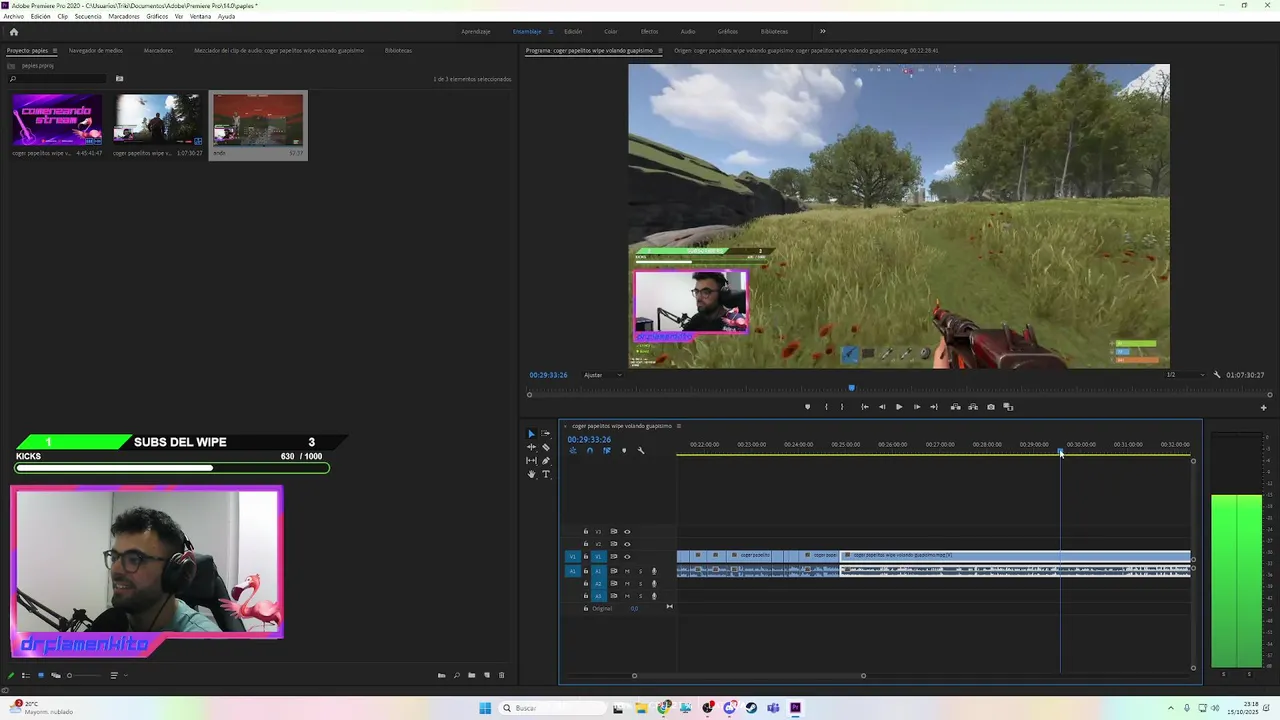The image size is (1280, 720).
Task: Click New Bin folder icon in Project panel
Action: tap(472, 675)
